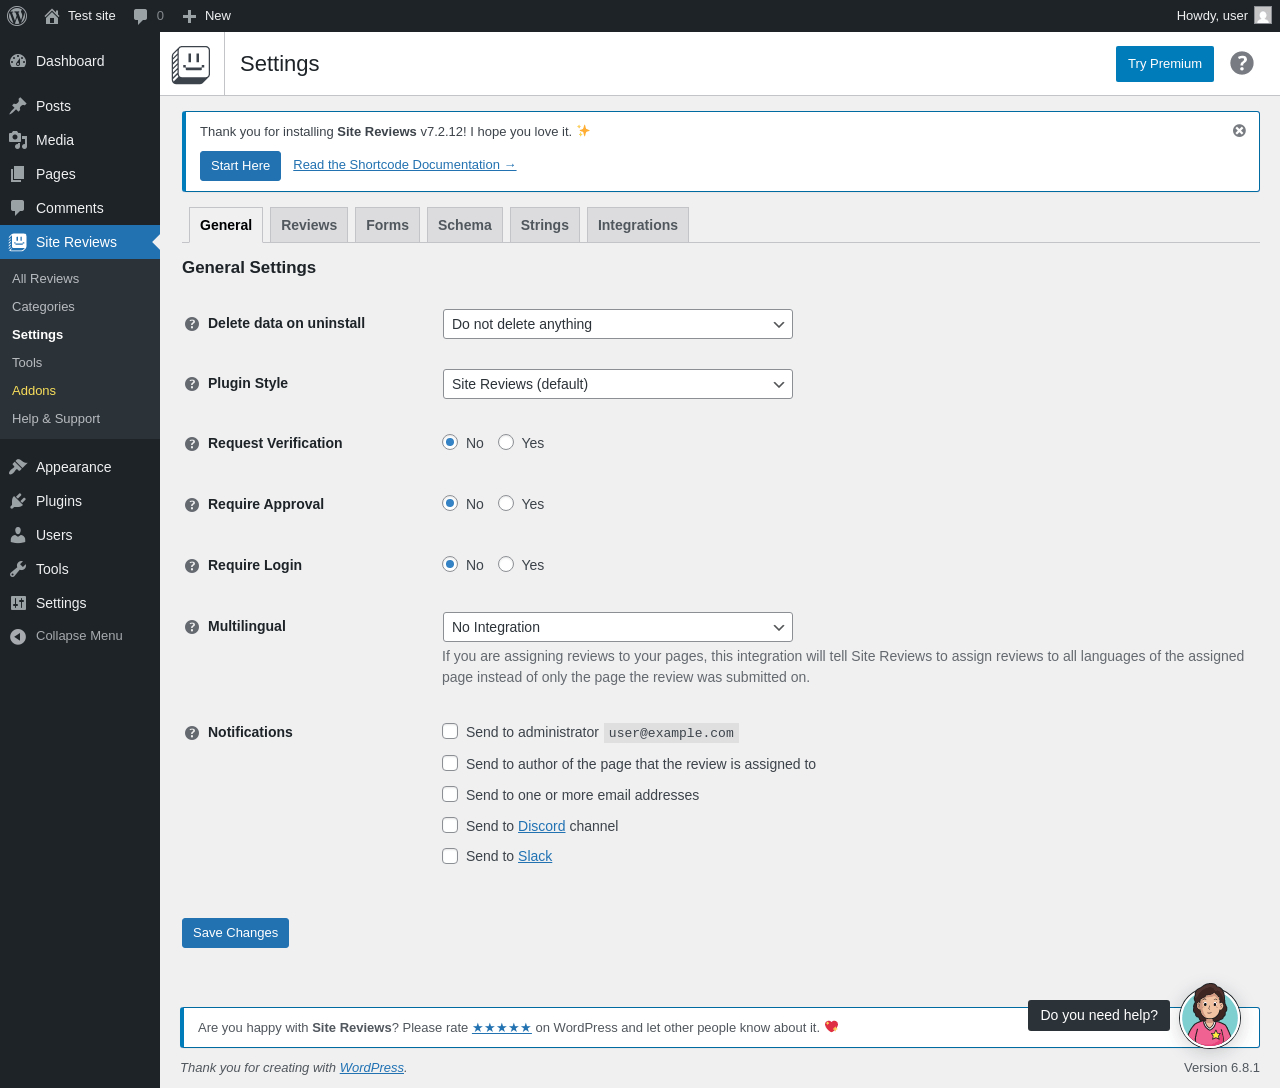
Task: Follow the Discord link
Action: 542,826
